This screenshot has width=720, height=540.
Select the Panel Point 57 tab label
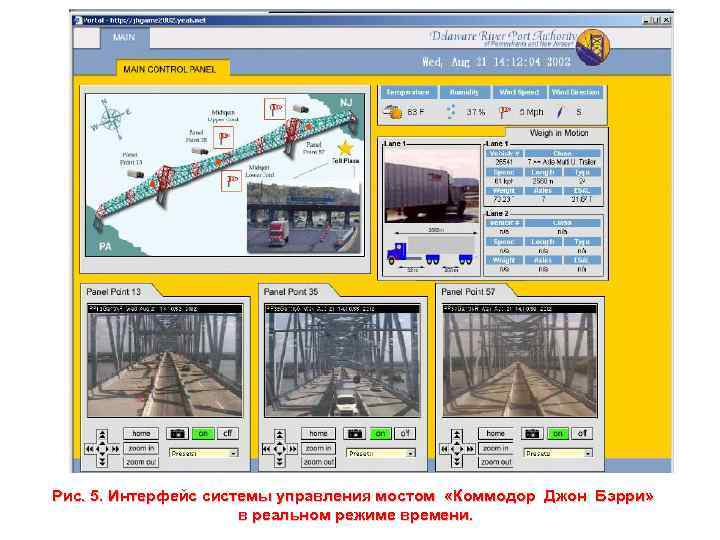(468, 292)
